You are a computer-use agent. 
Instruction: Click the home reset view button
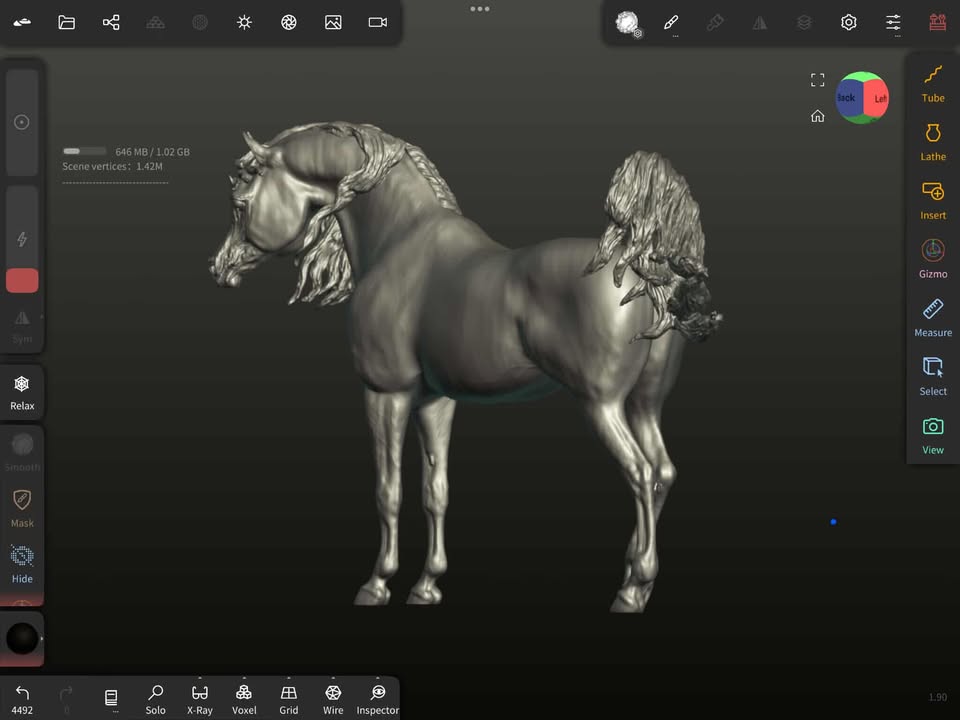(x=817, y=116)
